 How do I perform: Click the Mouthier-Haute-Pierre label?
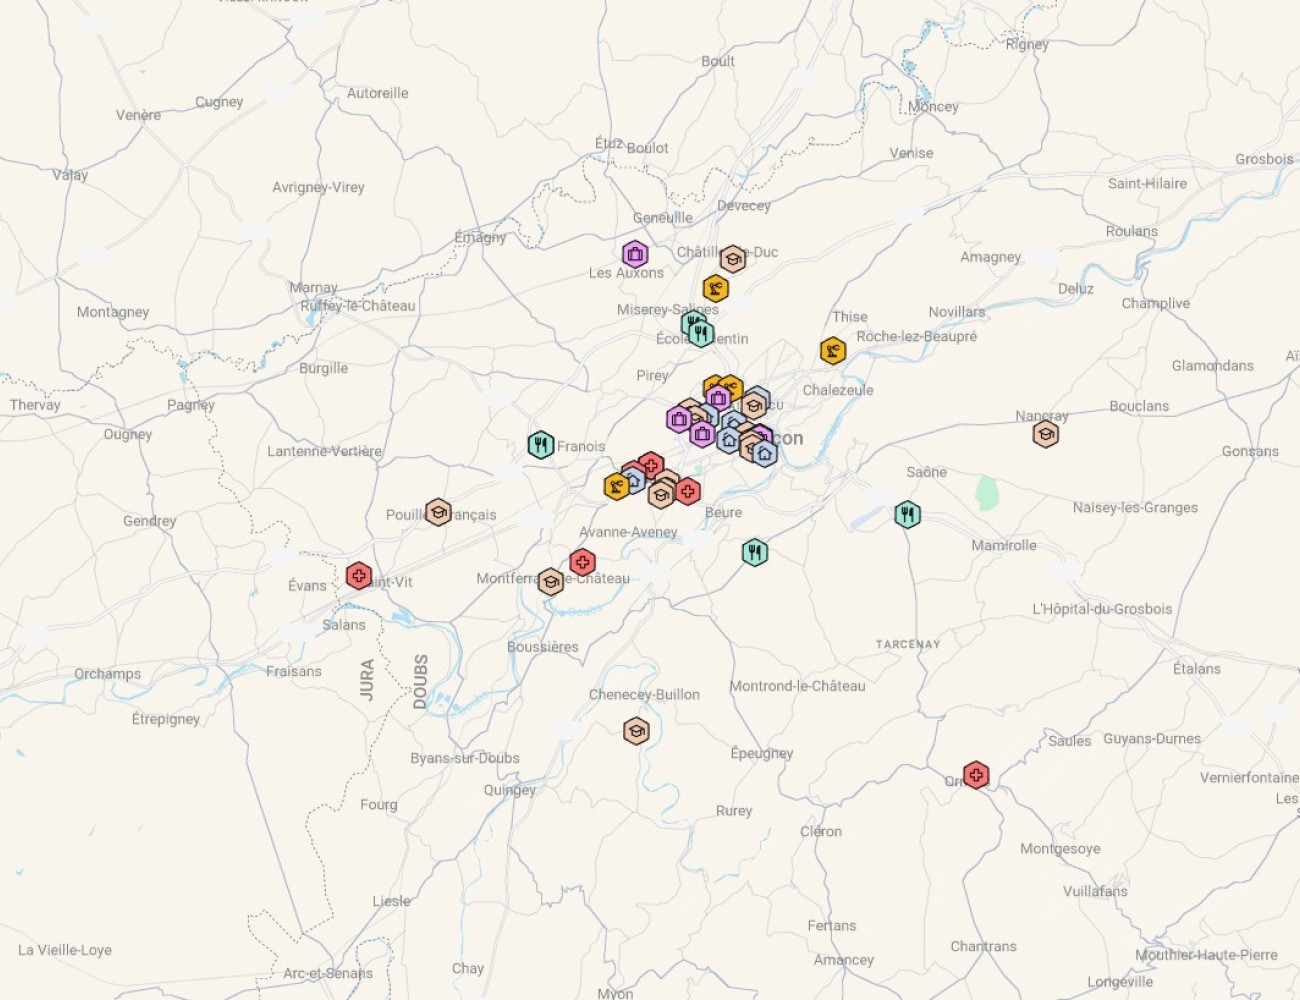pos(1206,955)
